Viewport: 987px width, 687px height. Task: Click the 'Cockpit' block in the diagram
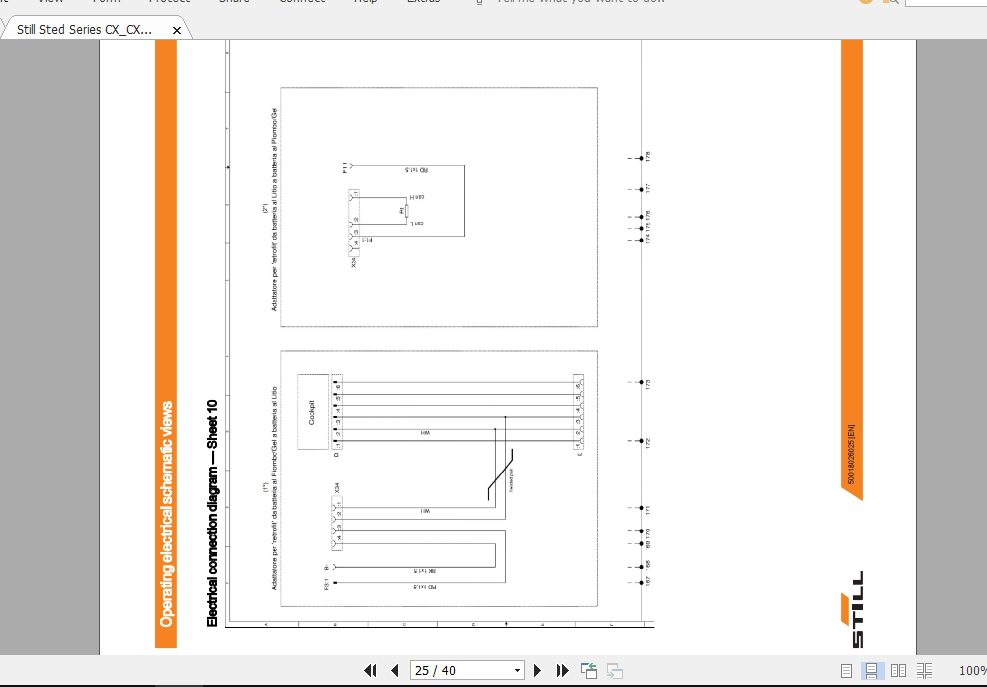312,412
